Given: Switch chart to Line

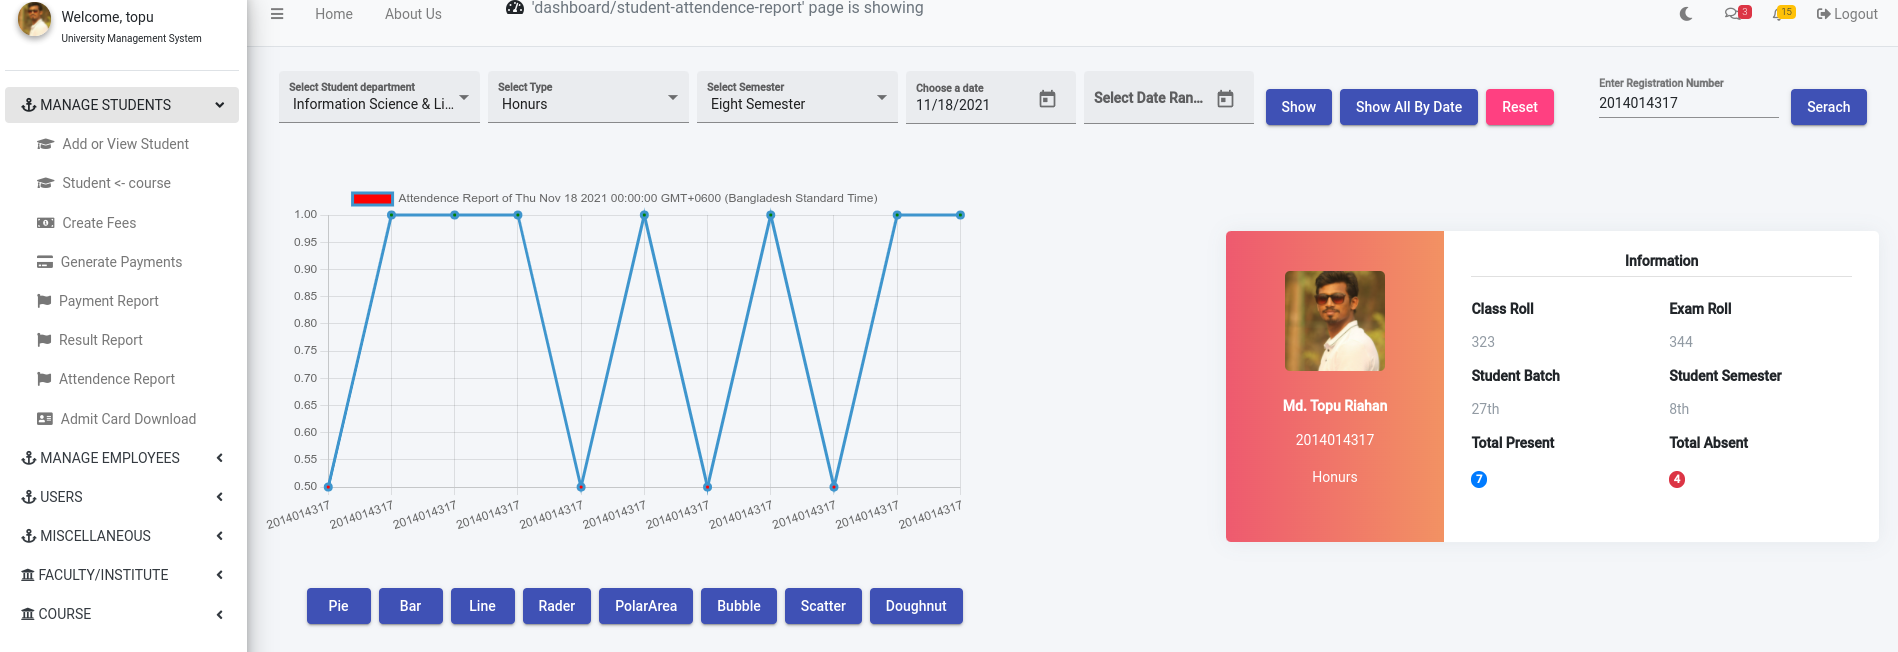Looking at the screenshot, I should pyautogui.click(x=483, y=606).
